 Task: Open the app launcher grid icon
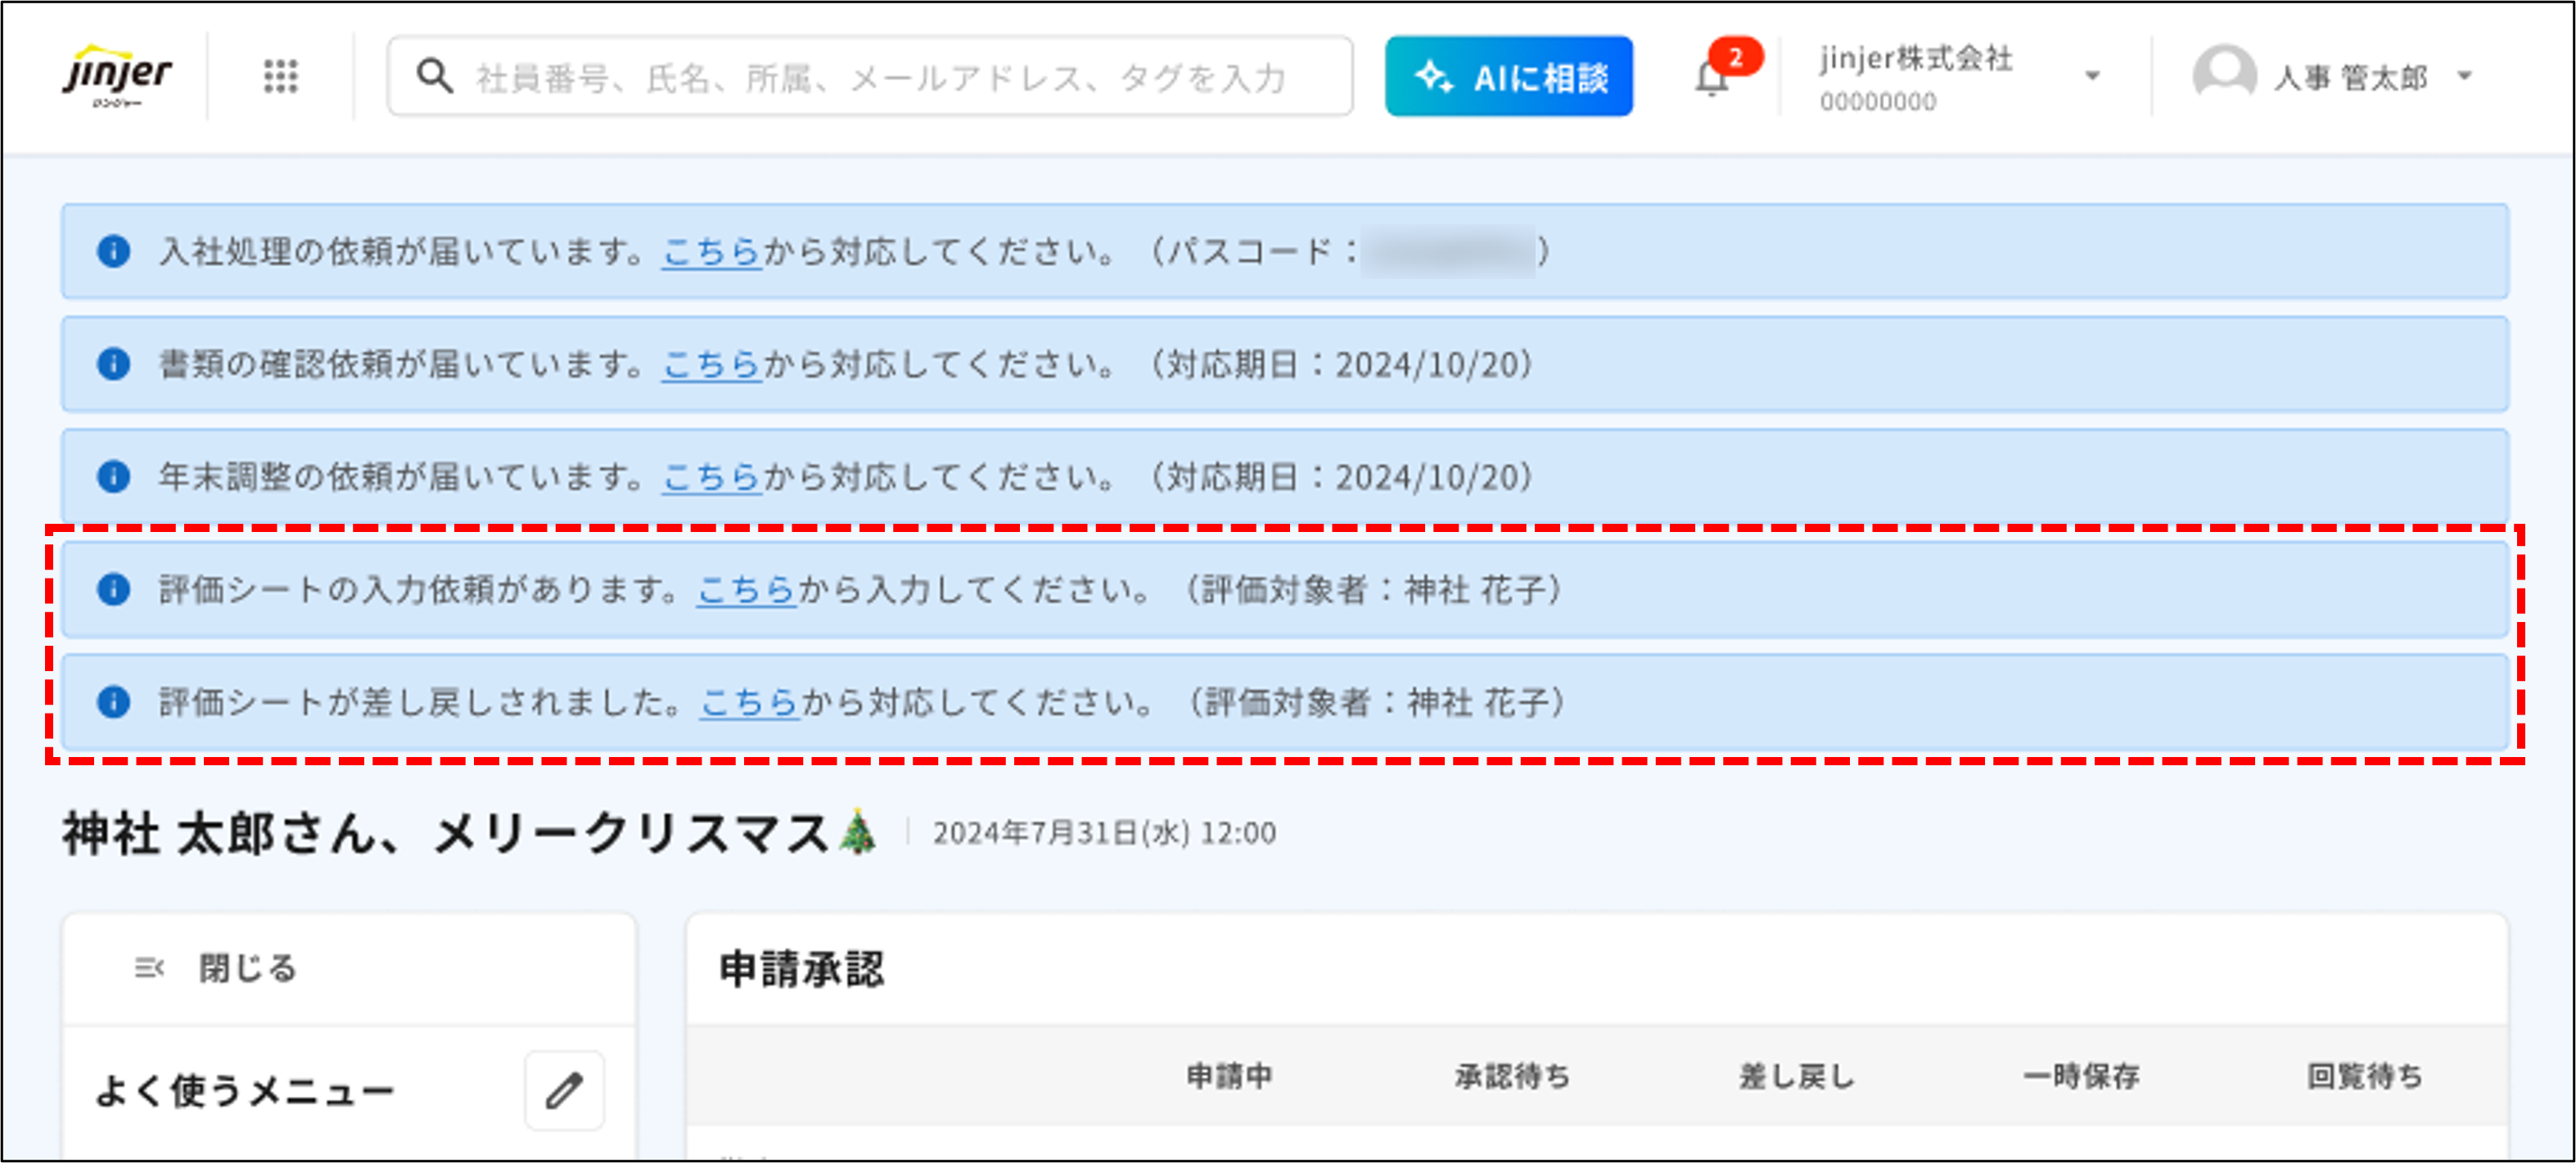click(x=282, y=75)
